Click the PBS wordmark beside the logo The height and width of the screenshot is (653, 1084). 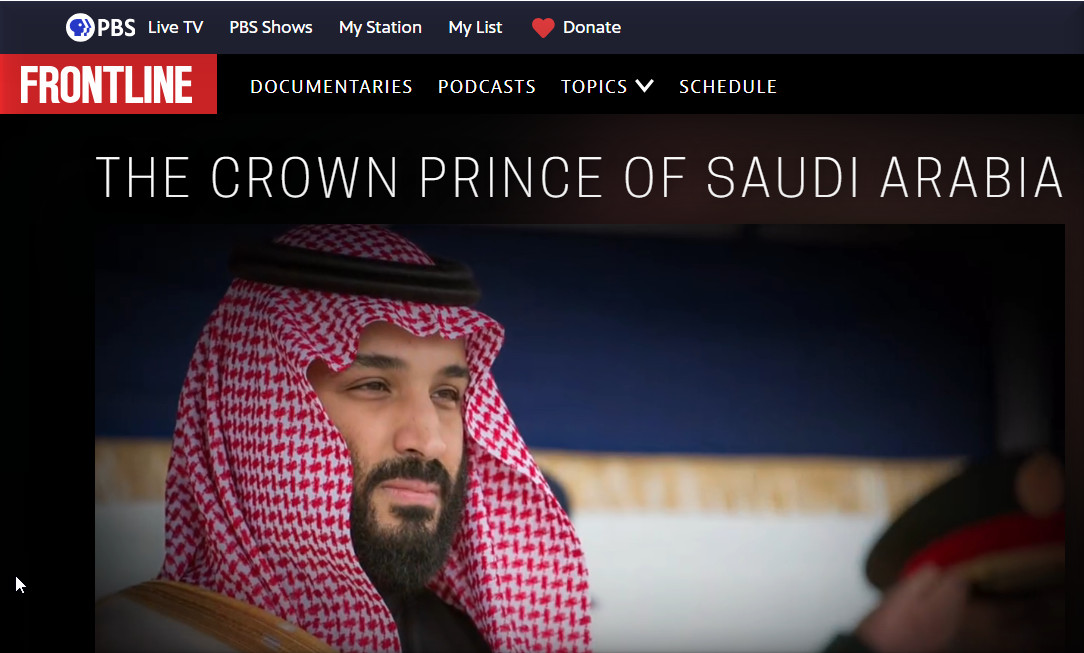coord(116,28)
